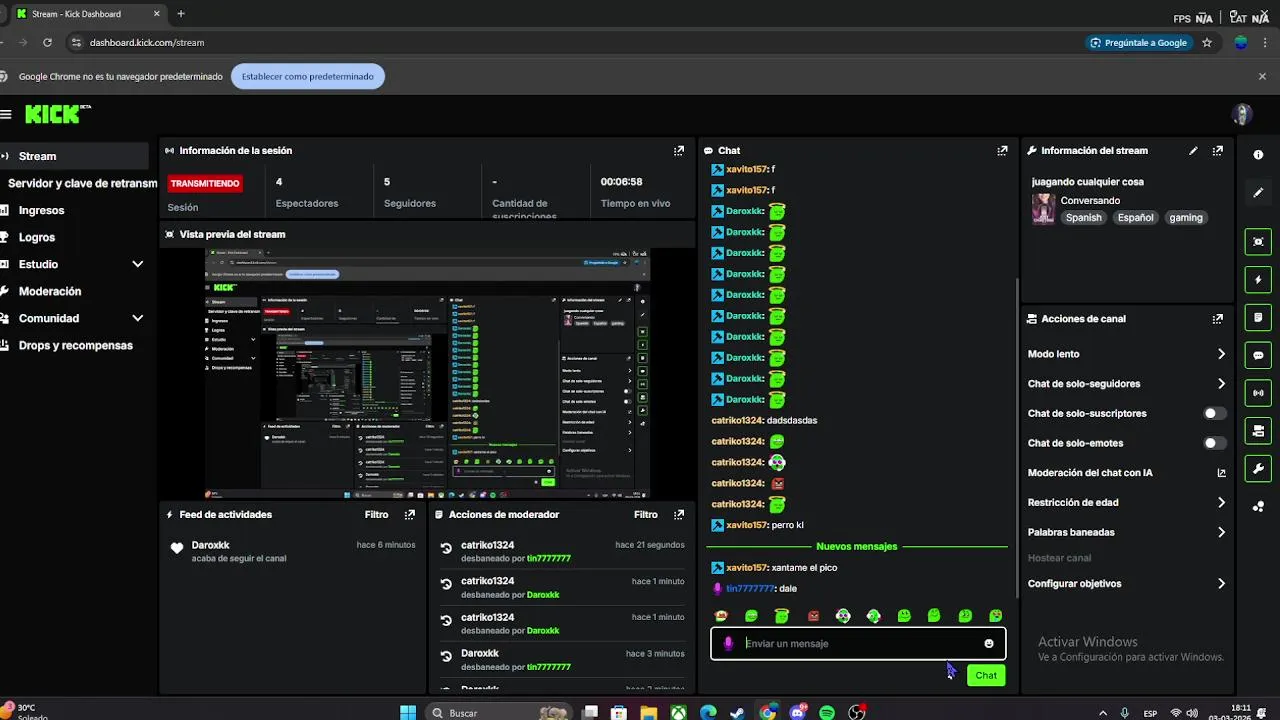Open the hamburger menu next to Kick logo
The image size is (1280, 720).
point(5,114)
